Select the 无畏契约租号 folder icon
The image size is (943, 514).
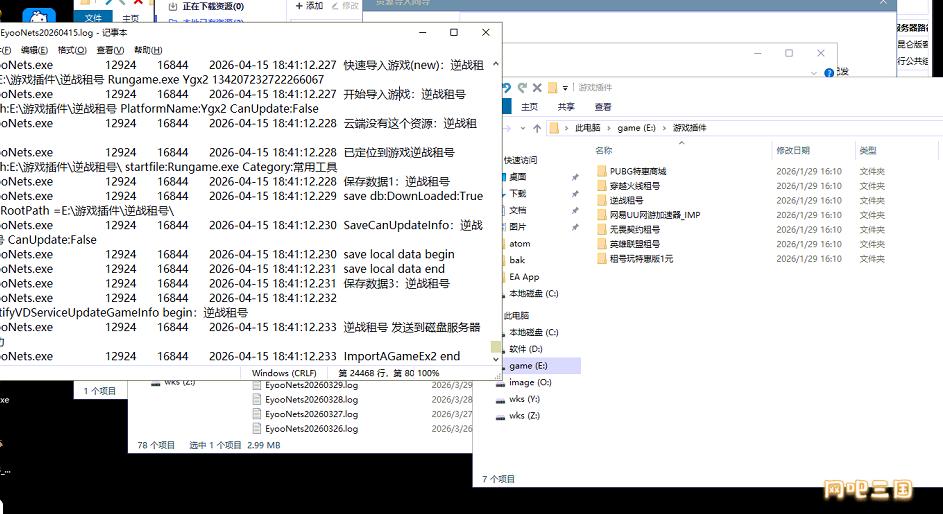point(601,229)
